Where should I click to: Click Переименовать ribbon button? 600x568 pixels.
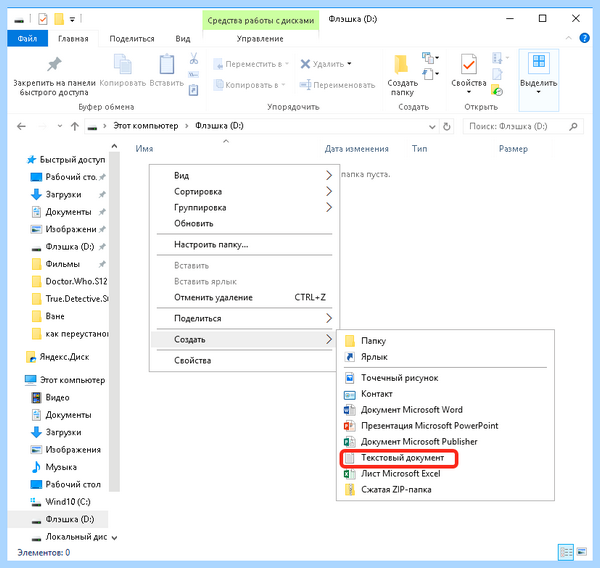point(337,85)
